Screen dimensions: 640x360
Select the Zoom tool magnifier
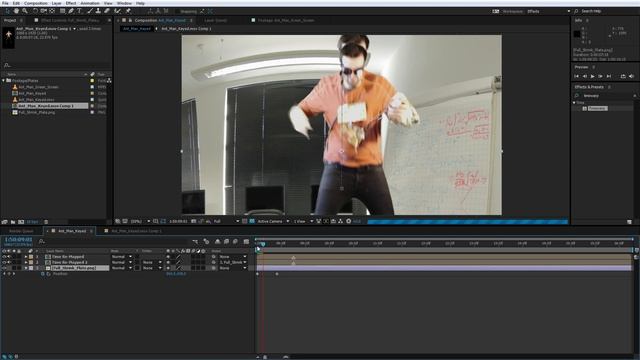25,11
